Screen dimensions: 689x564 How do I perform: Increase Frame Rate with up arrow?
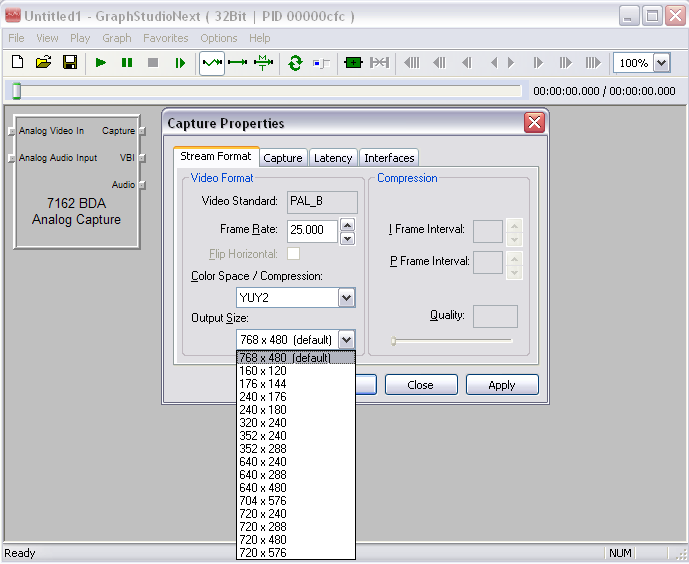click(348, 225)
